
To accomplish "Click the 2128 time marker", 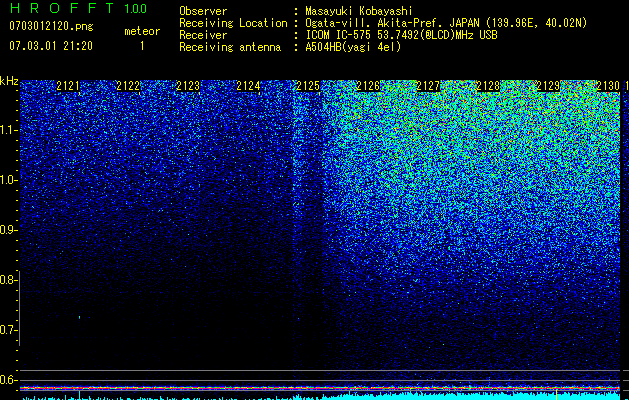I will [x=488, y=86].
